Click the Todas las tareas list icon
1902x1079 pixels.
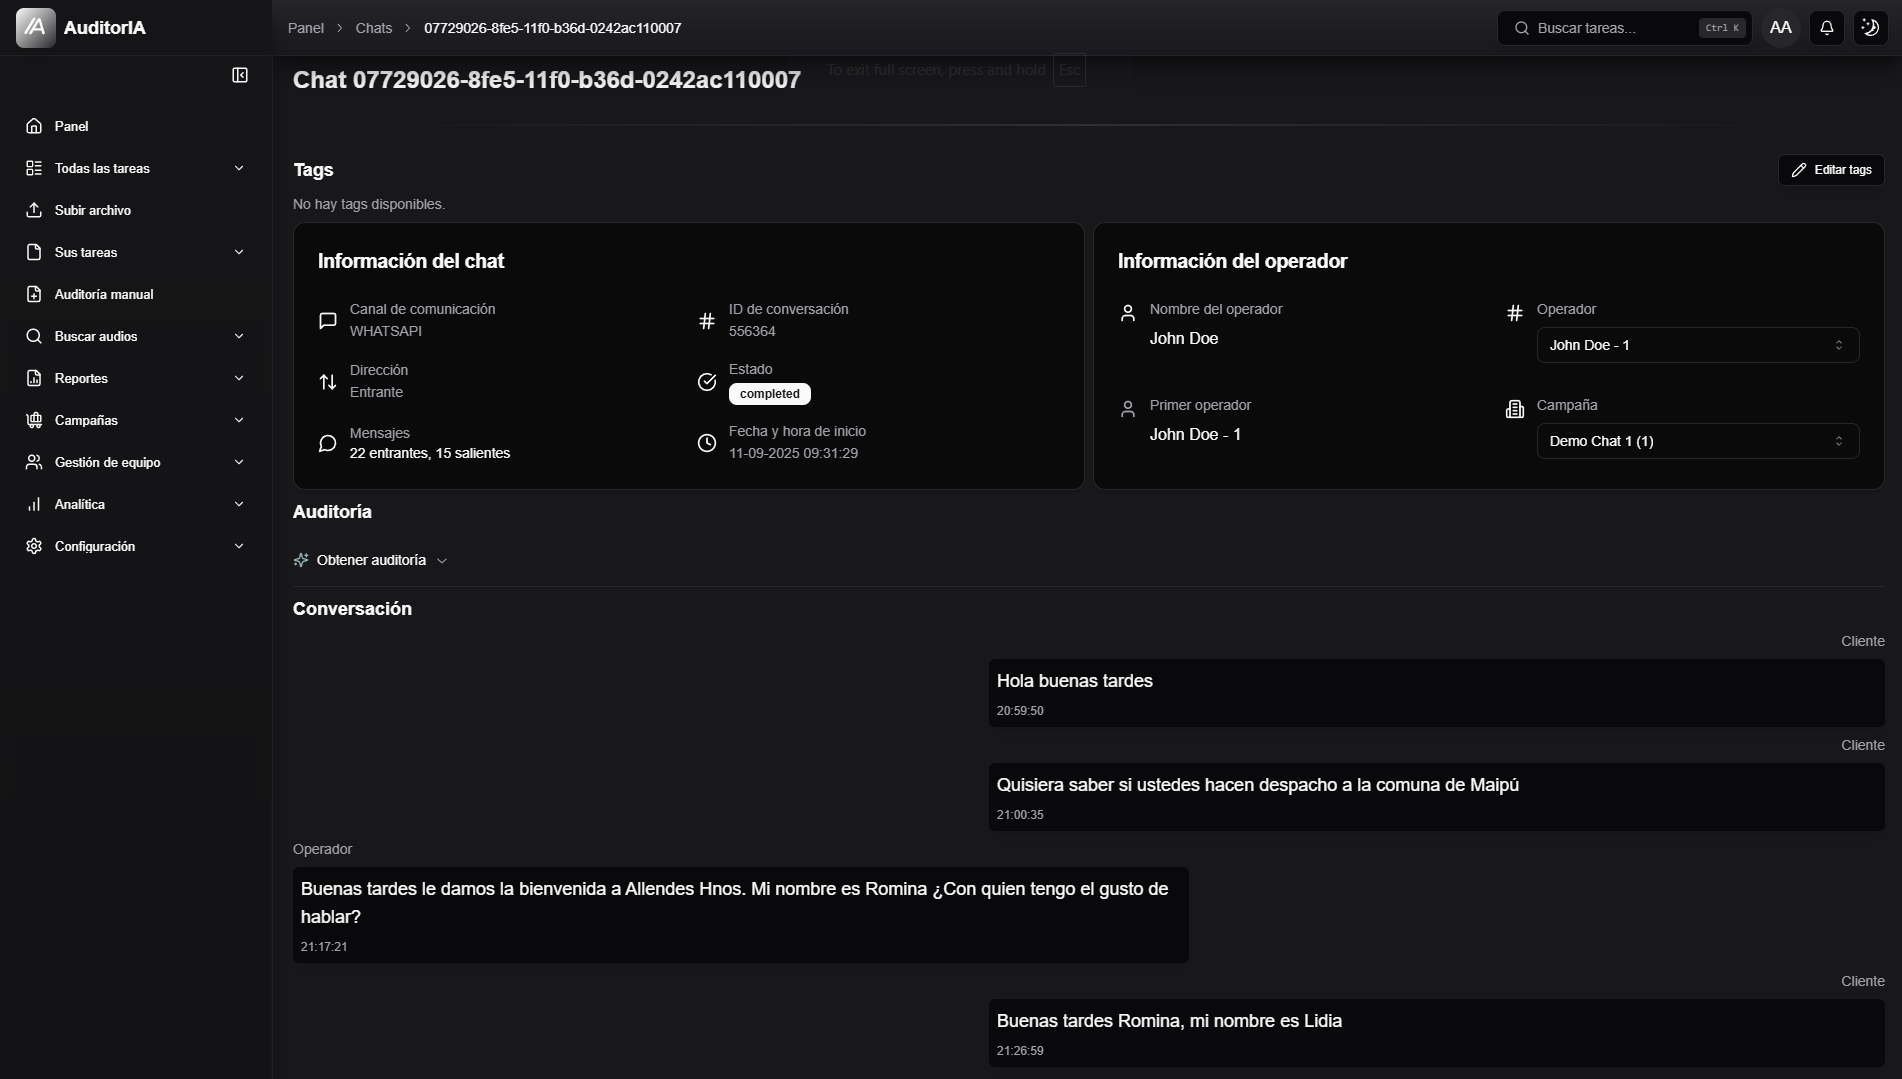pyautogui.click(x=34, y=168)
